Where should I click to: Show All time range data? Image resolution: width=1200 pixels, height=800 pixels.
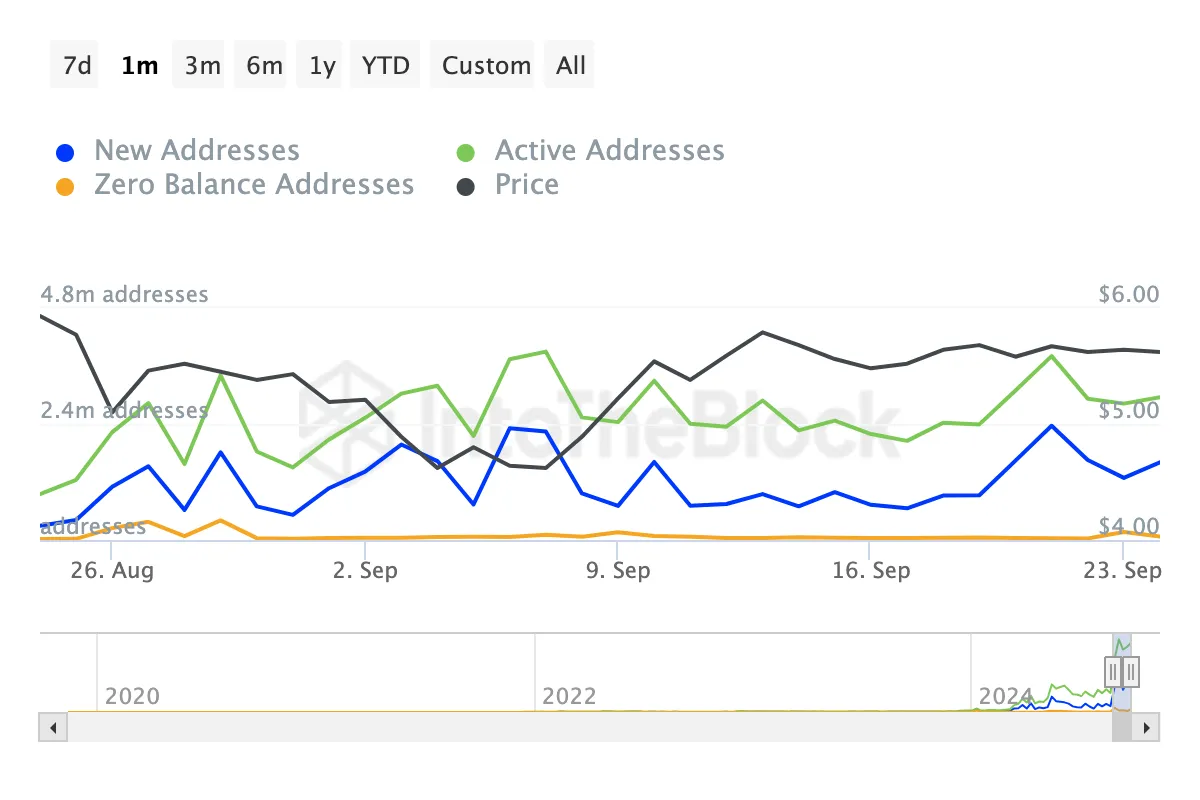(x=571, y=66)
